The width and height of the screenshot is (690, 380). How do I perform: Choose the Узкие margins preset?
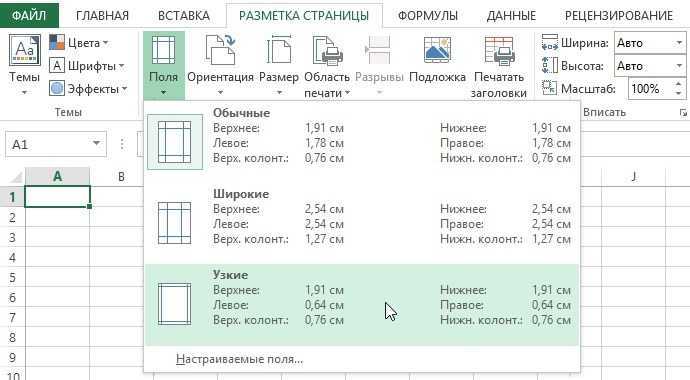(x=362, y=304)
